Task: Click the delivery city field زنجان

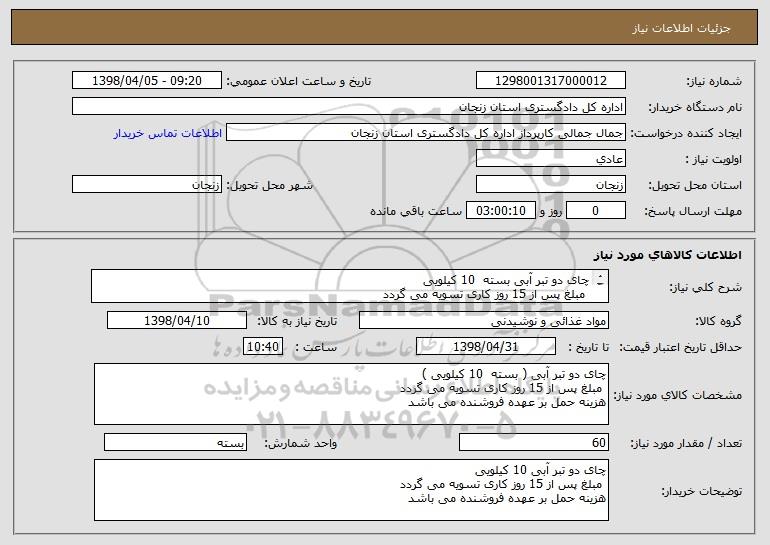Action: (147, 185)
